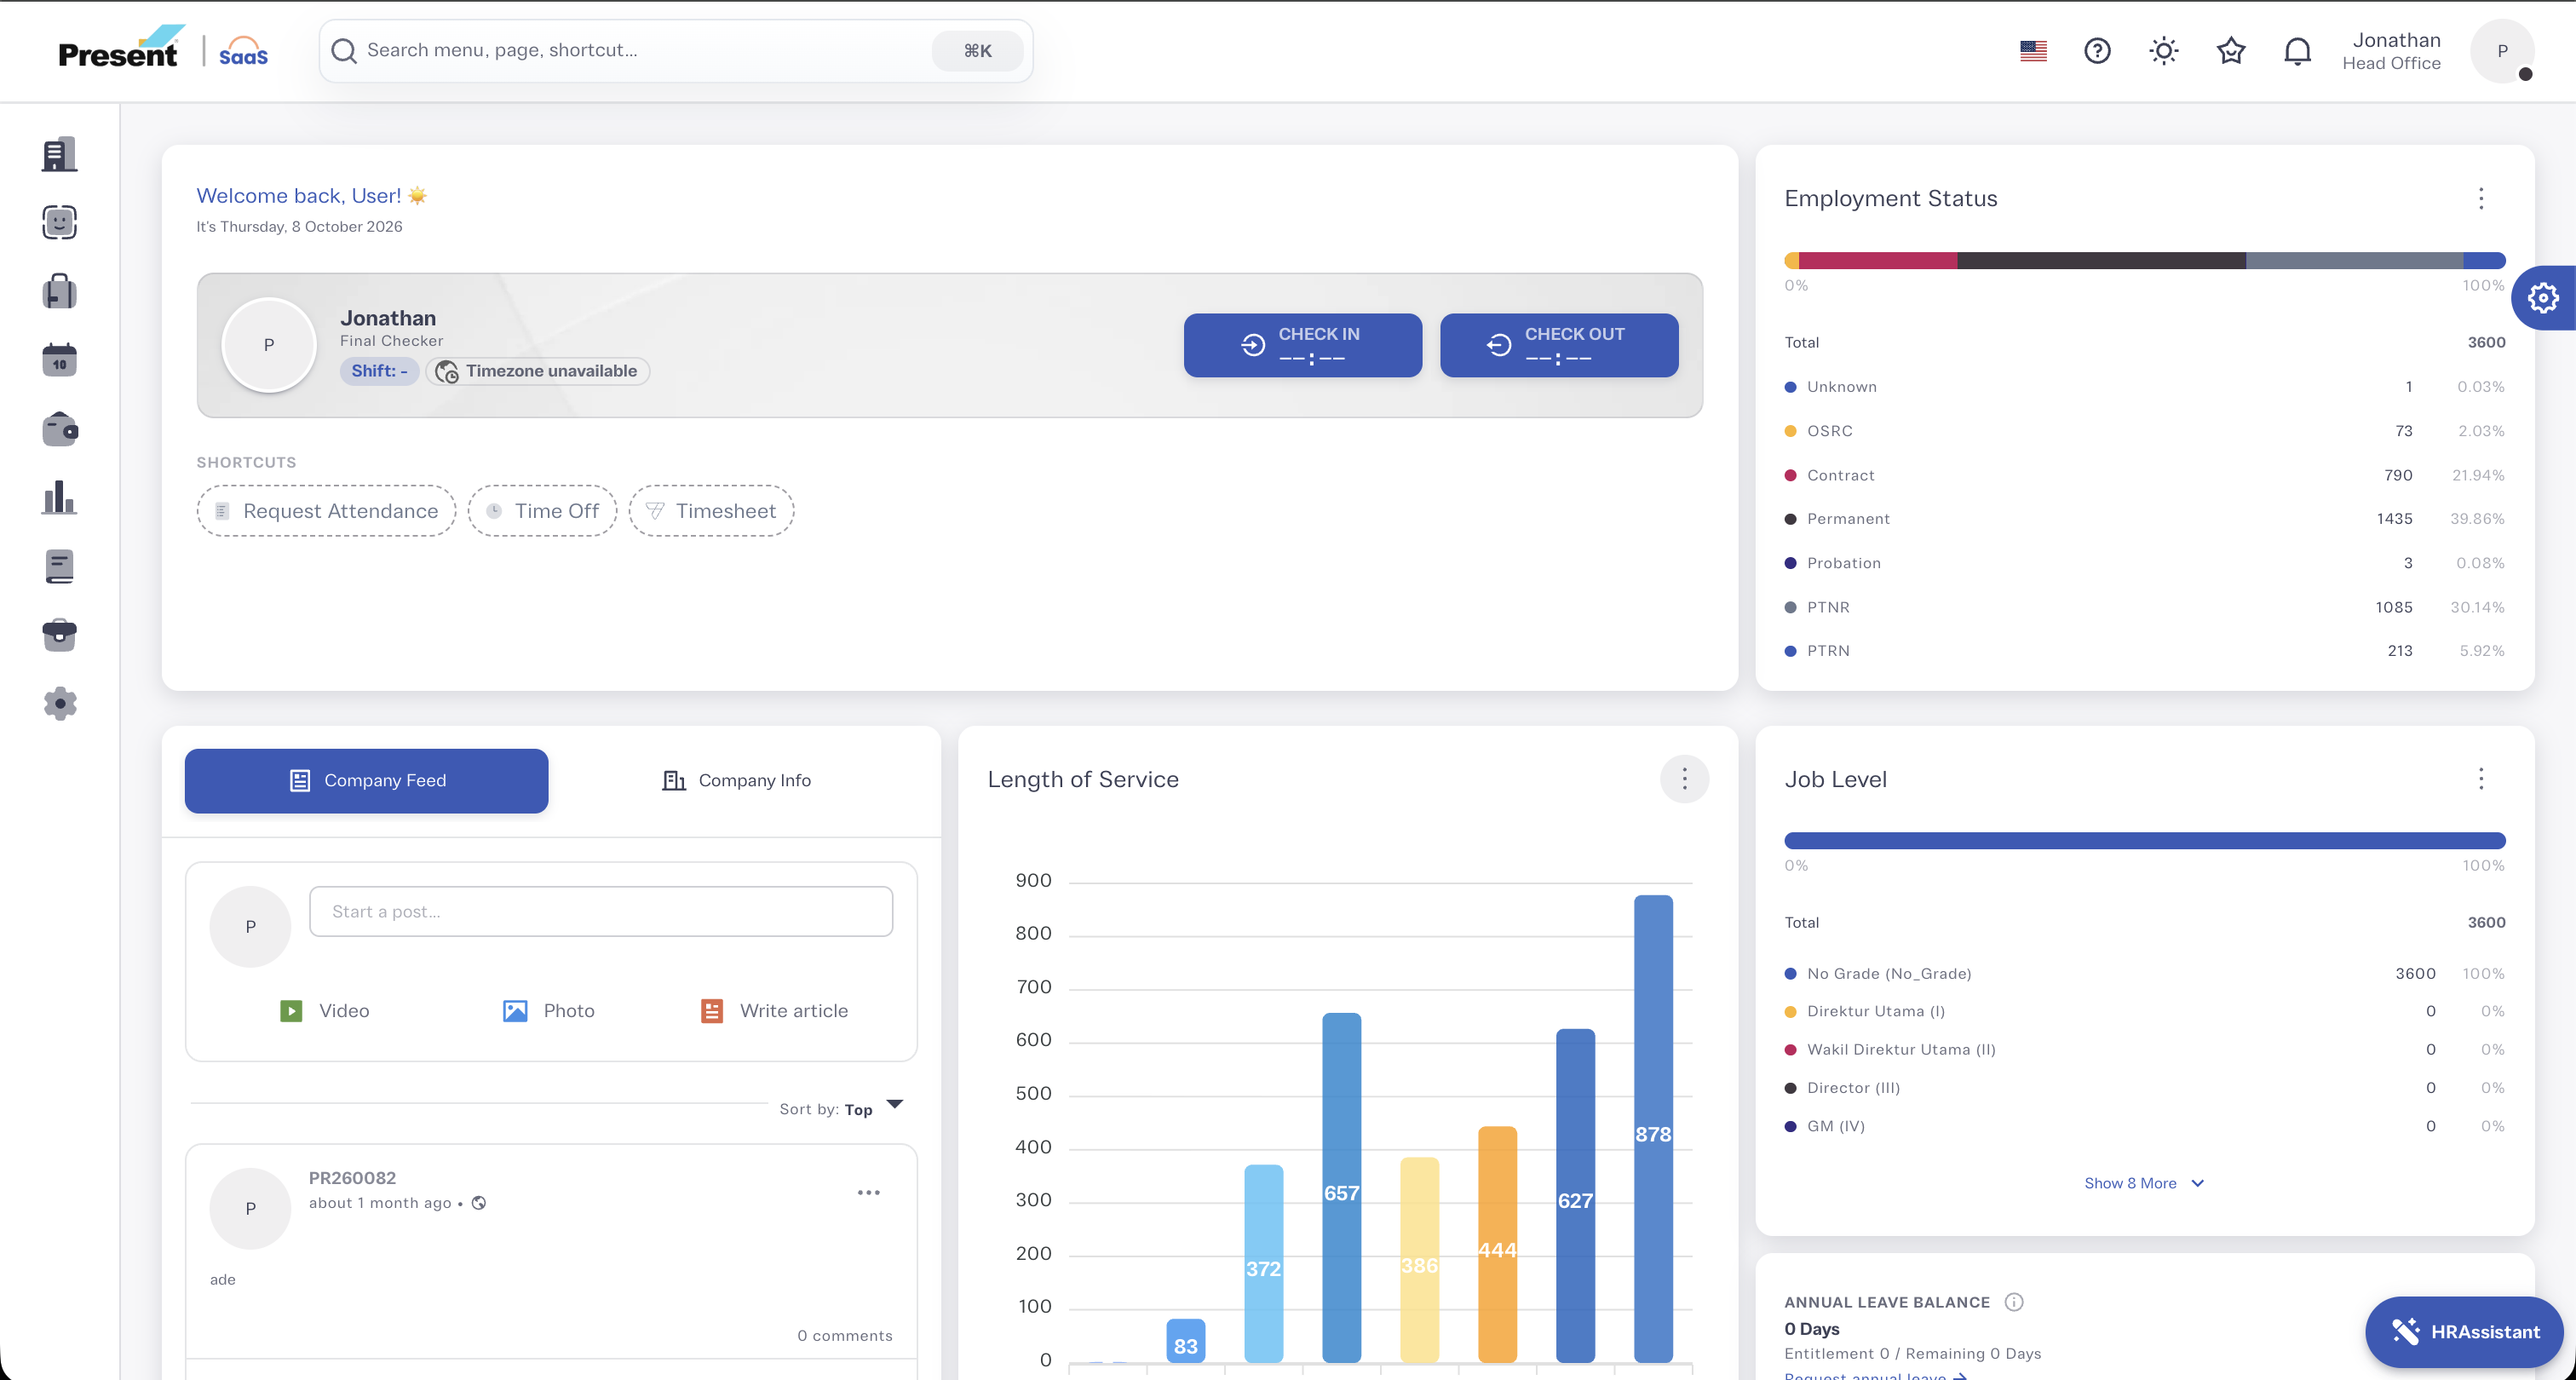Click the 878 bar in Length of Service

(1653, 1128)
